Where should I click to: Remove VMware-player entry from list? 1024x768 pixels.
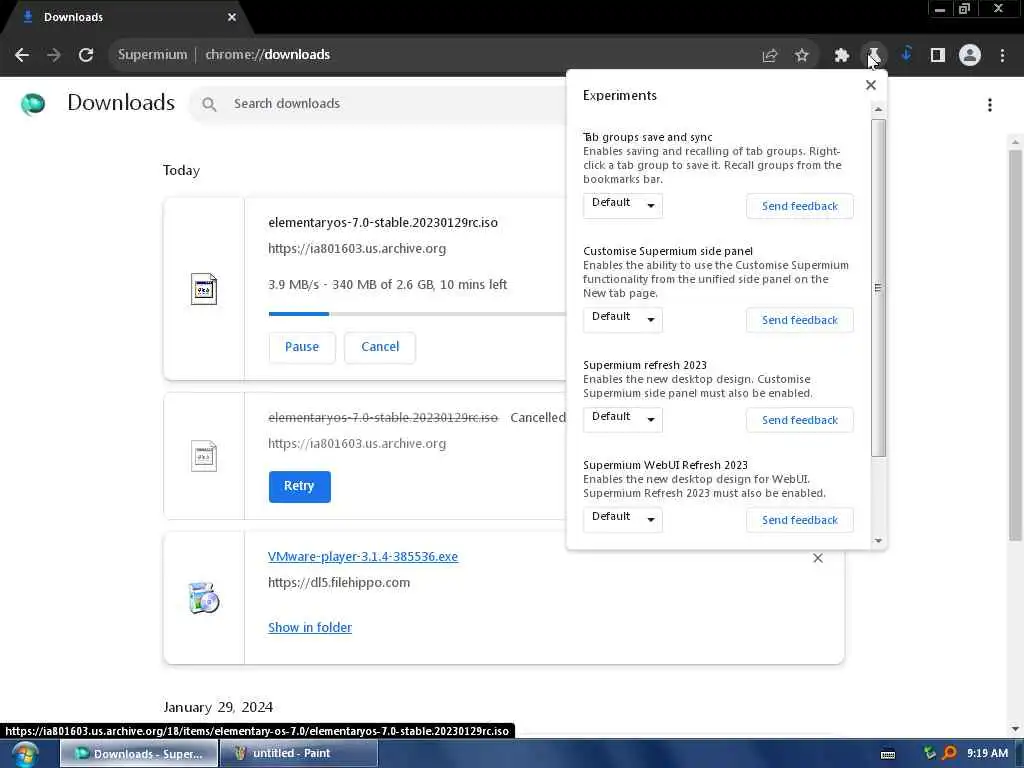[818, 558]
